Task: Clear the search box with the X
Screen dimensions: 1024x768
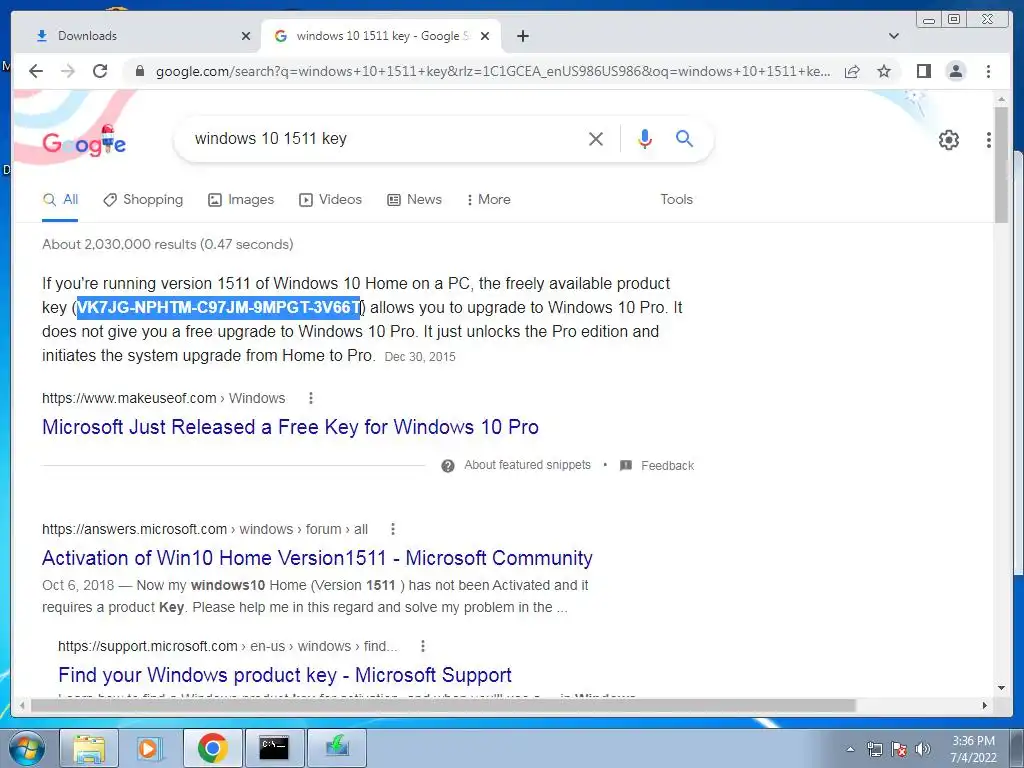Action: click(x=596, y=138)
